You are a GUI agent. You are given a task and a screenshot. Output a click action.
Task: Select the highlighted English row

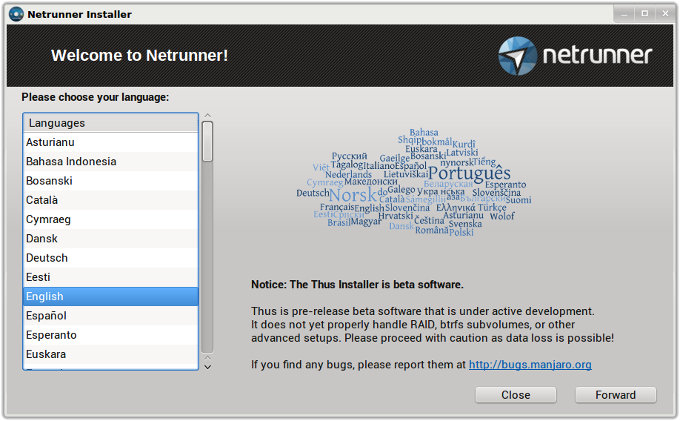pyautogui.click(x=111, y=297)
